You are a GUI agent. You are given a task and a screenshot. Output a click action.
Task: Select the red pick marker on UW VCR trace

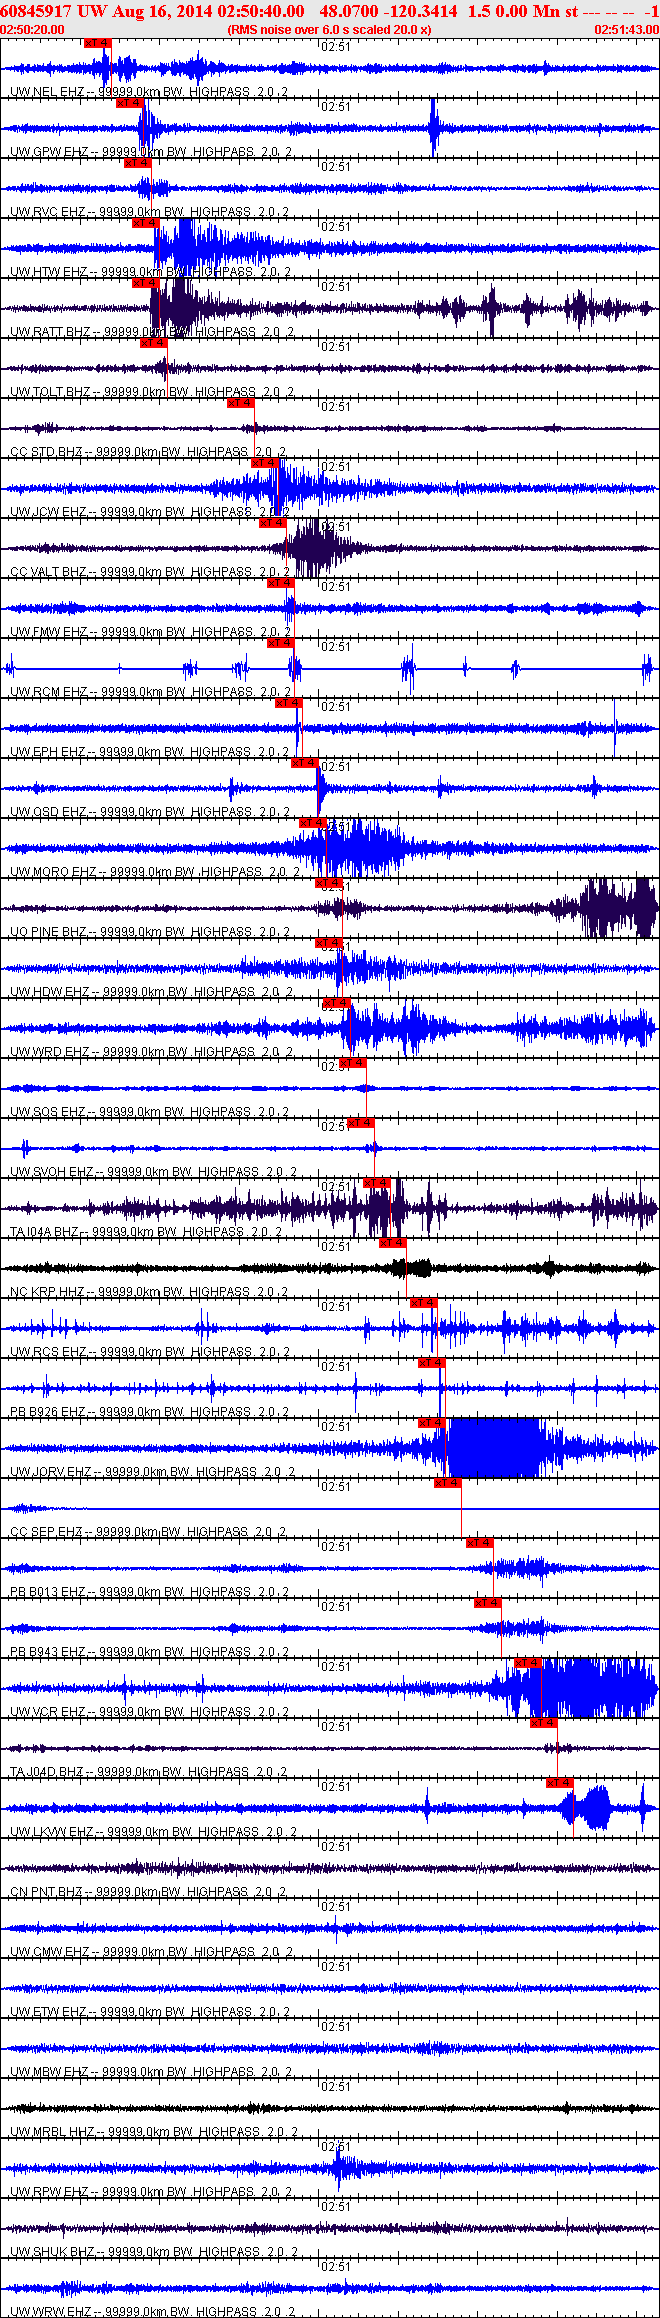coord(527,1662)
